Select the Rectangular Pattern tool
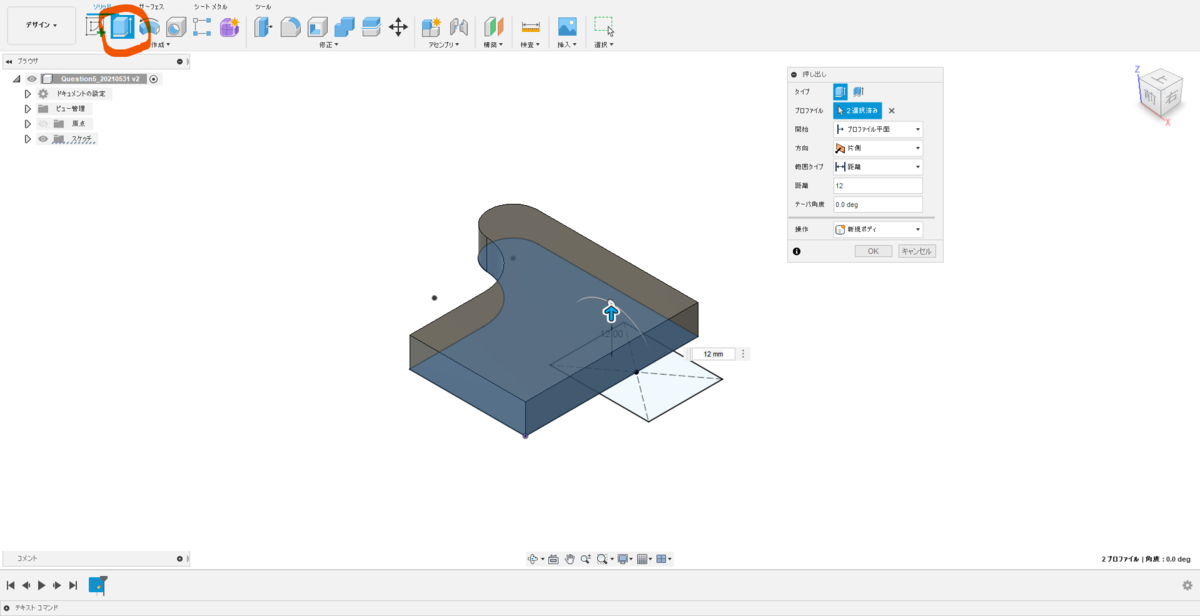Screen dimensions: 1200x616 [x=202, y=27]
